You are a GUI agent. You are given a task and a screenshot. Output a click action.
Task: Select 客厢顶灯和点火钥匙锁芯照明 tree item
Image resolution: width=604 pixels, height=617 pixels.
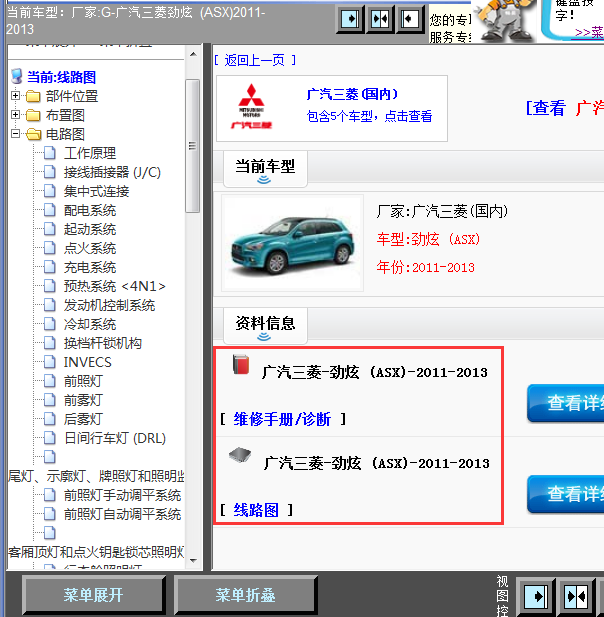tap(96, 552)
